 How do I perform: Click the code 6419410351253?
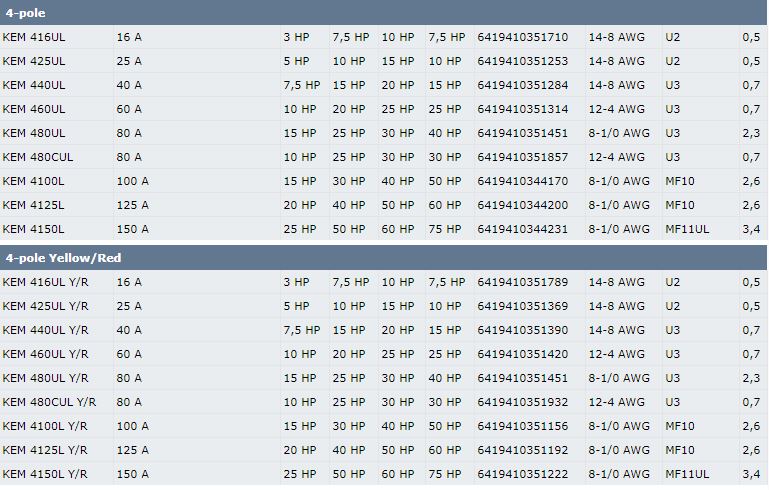click(x=523, y=61)
